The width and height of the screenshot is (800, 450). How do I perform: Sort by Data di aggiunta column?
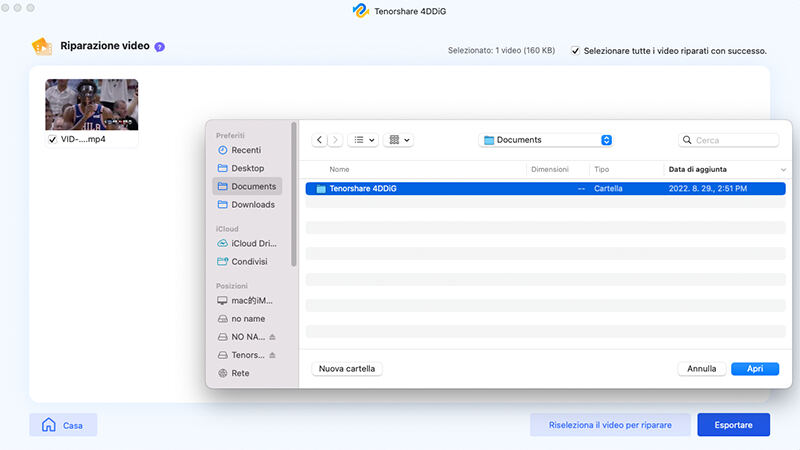point(697,169)
